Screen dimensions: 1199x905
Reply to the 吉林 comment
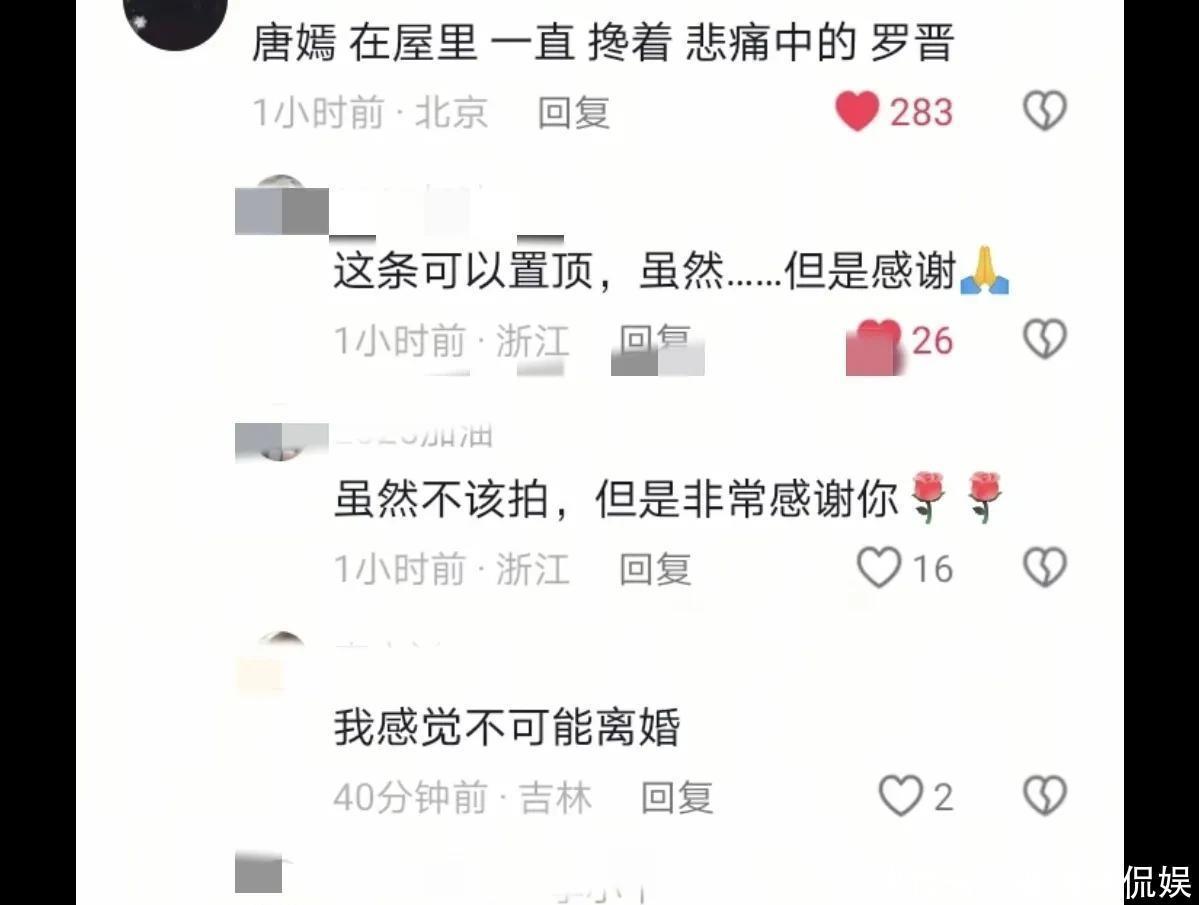(677, 797)
